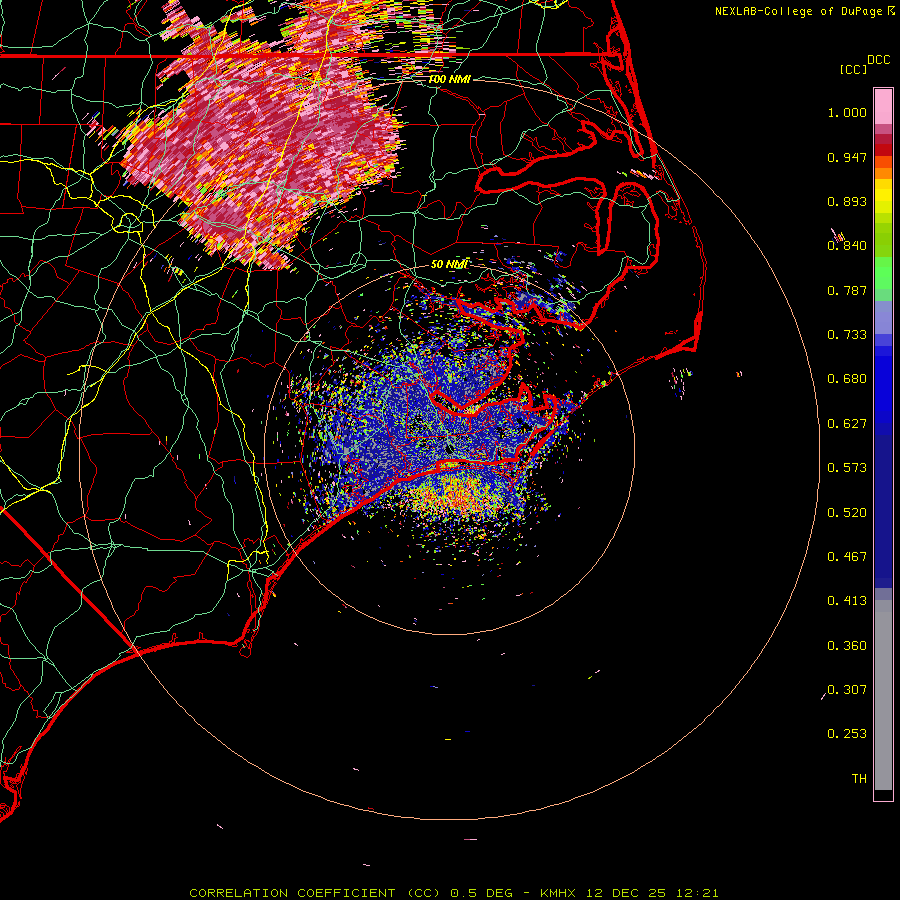The width and height of the screenshot is (900, 900).
Task: Select the 0.733 scale value
Action: coord(847,335)
